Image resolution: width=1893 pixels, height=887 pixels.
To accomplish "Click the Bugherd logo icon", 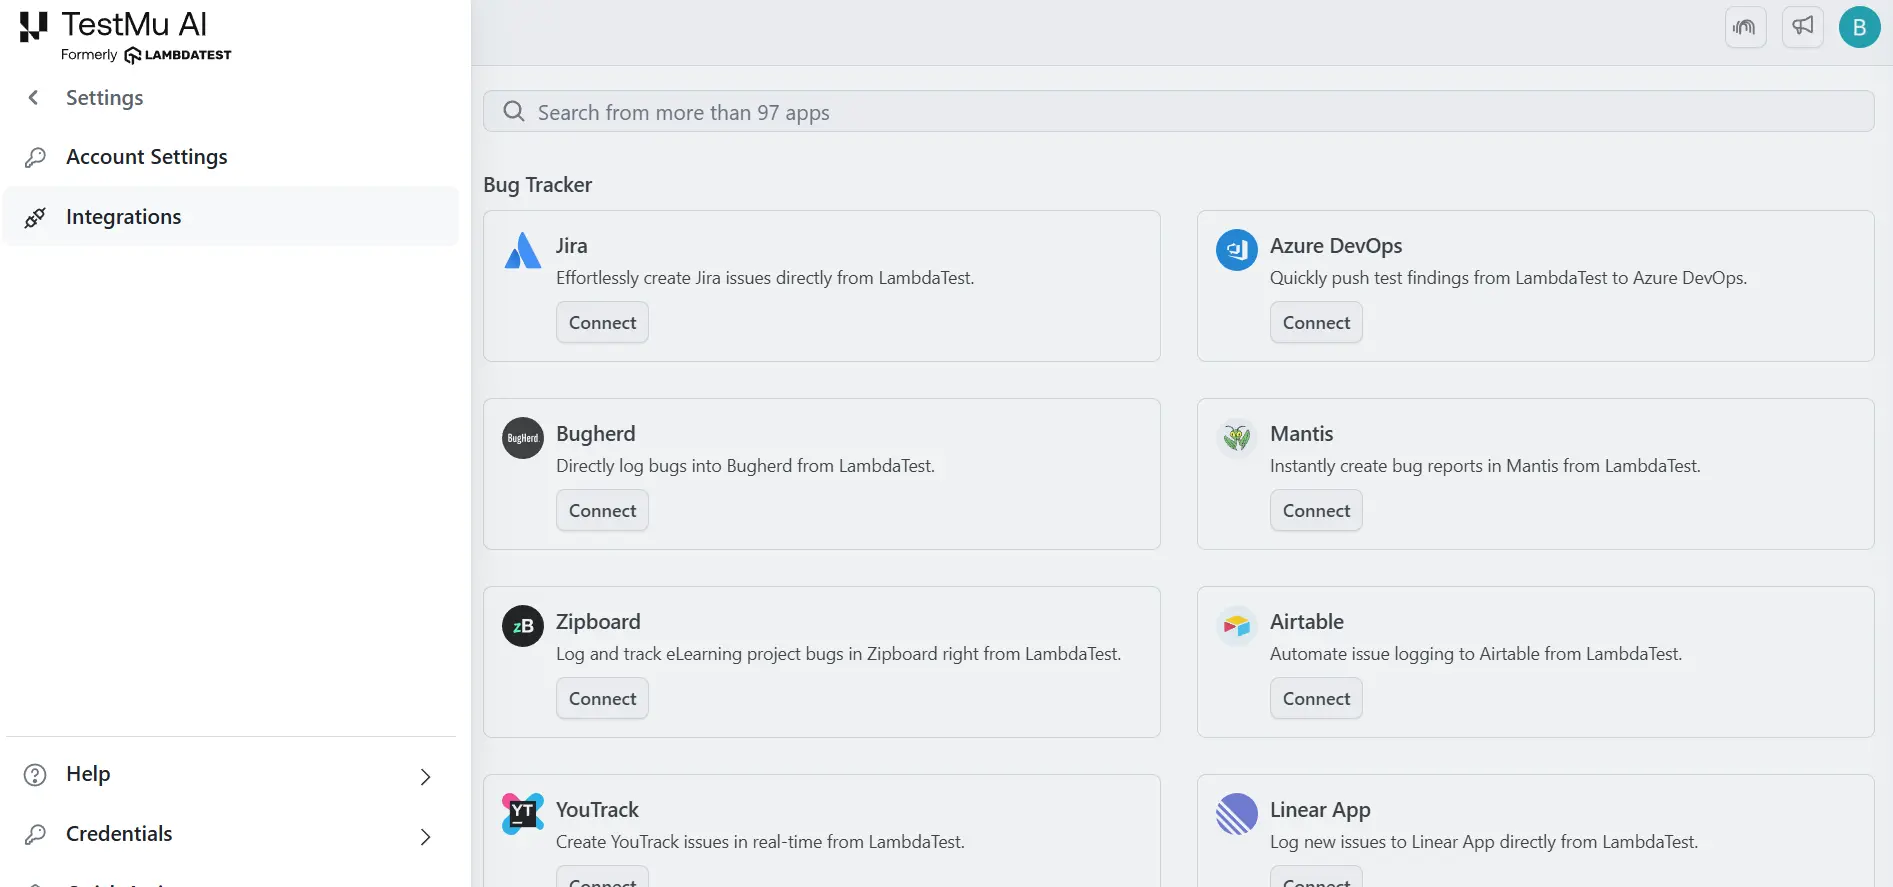I will click(523, 438).
